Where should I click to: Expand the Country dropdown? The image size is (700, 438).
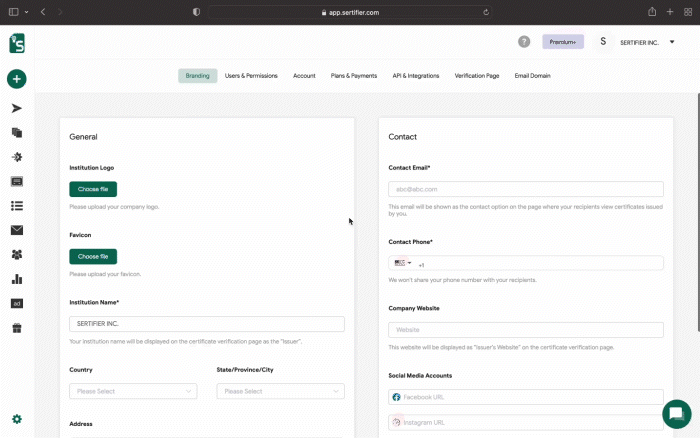pos(133,391)
